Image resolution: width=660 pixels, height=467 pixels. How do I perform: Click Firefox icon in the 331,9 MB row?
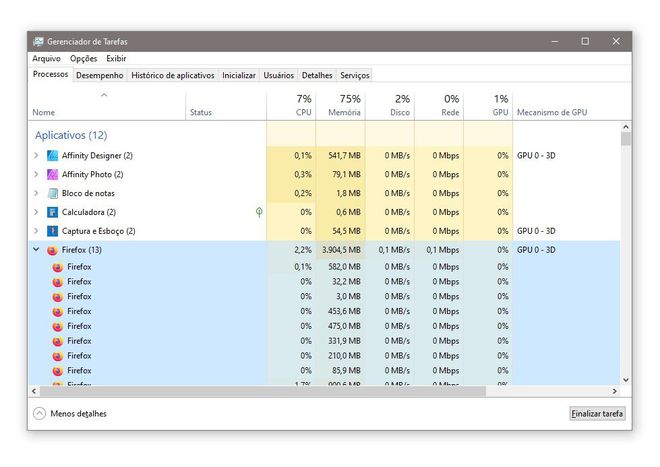58,341
